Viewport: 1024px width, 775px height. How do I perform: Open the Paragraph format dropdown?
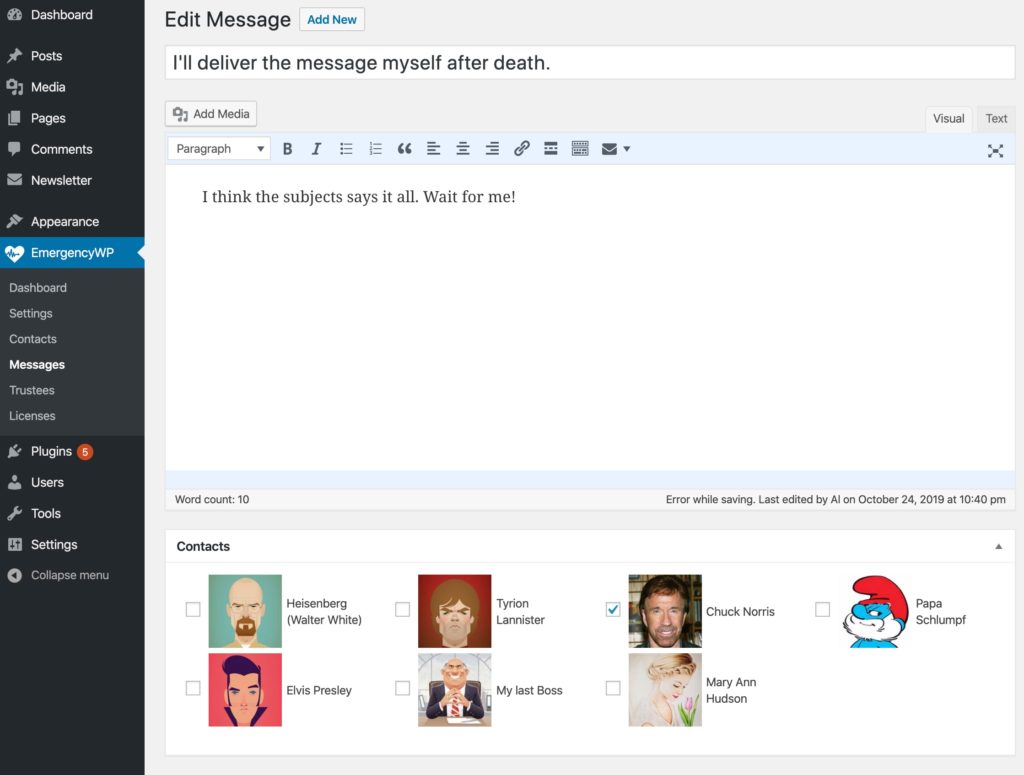point(219,149)
